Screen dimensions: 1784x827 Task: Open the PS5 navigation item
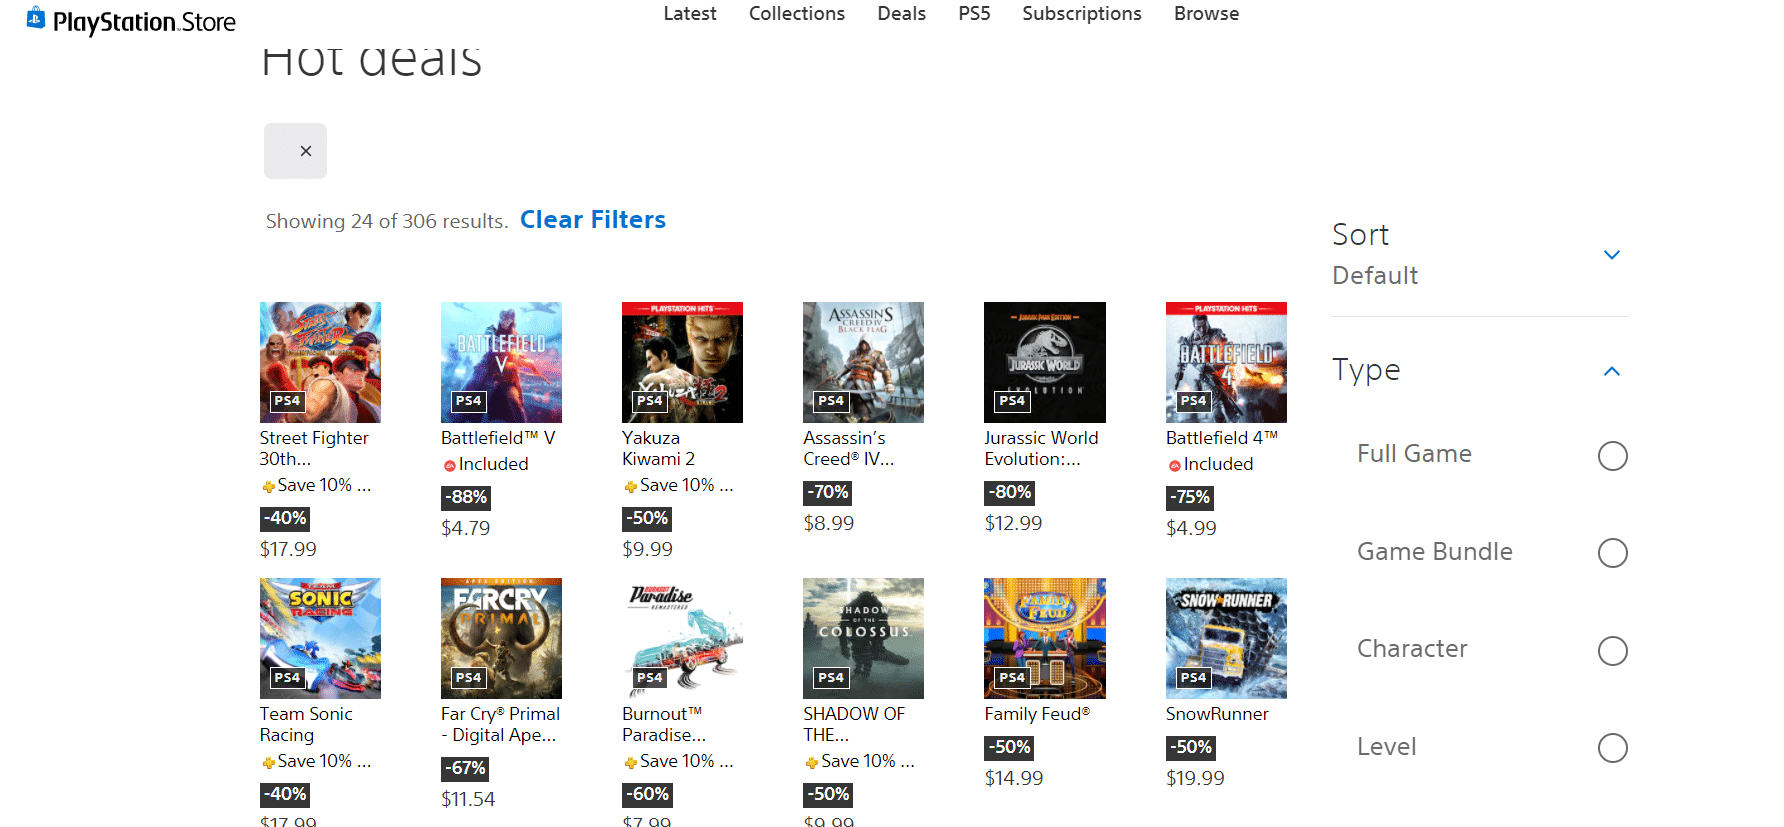coord(973,14)
